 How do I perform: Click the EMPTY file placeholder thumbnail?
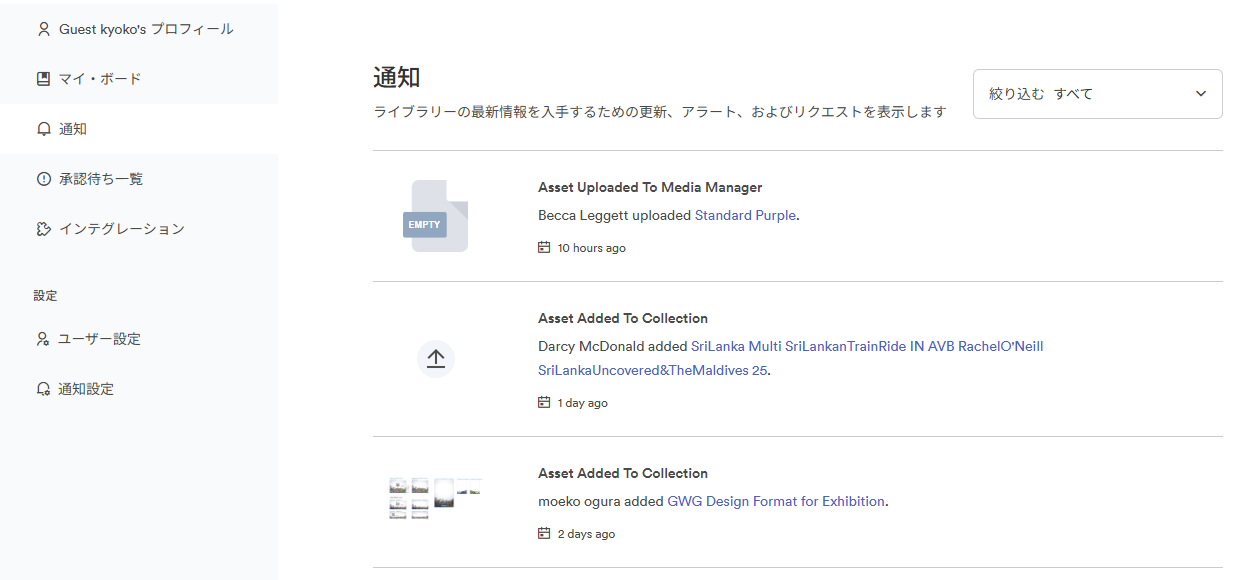tap(436, 216)
